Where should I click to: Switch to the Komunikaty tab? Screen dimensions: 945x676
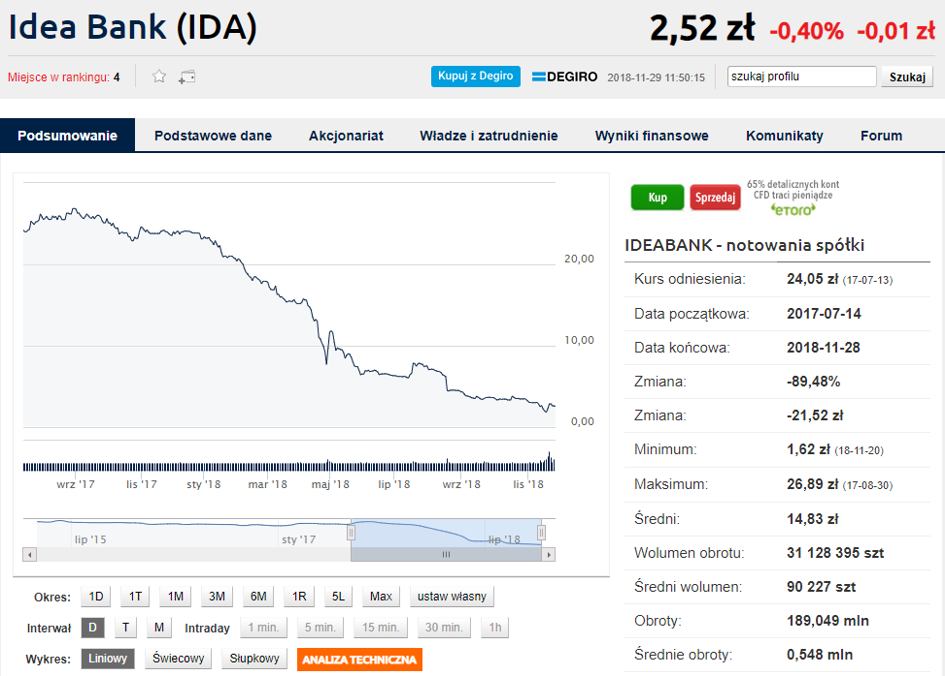coord(785,136)
